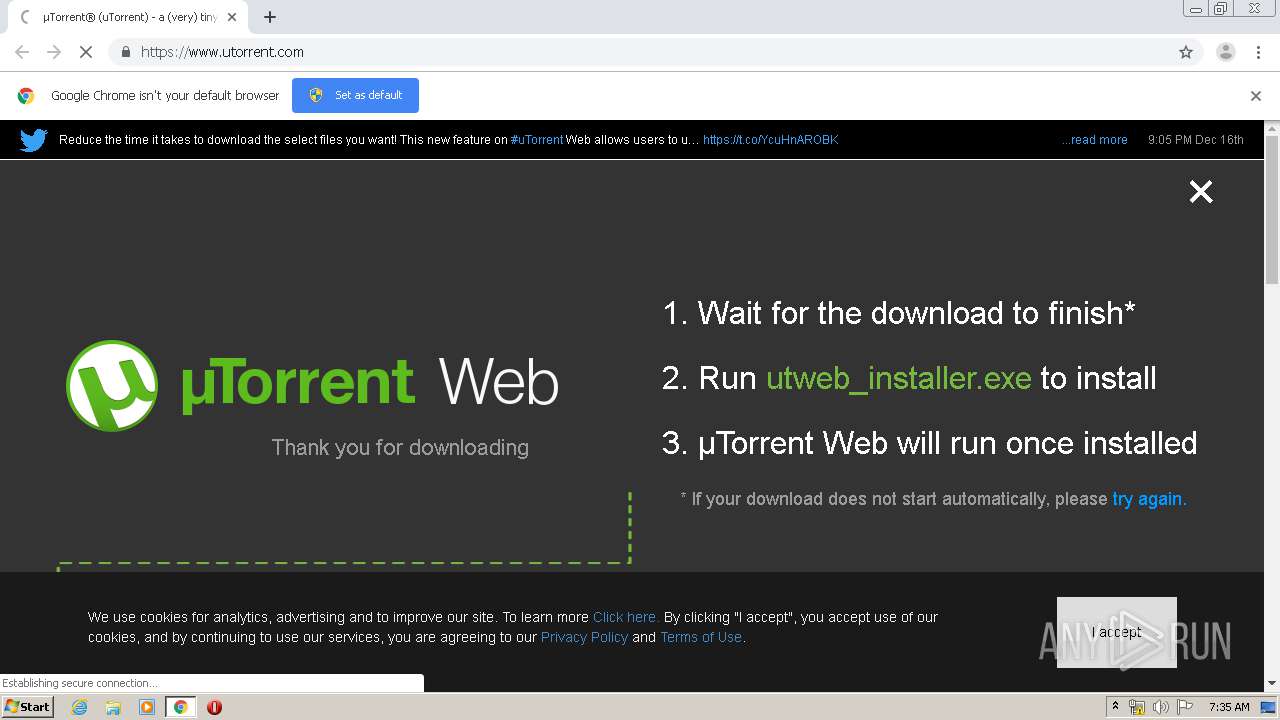Go back to the previous page
This screenshot has height=720, width=1280.
22,52
